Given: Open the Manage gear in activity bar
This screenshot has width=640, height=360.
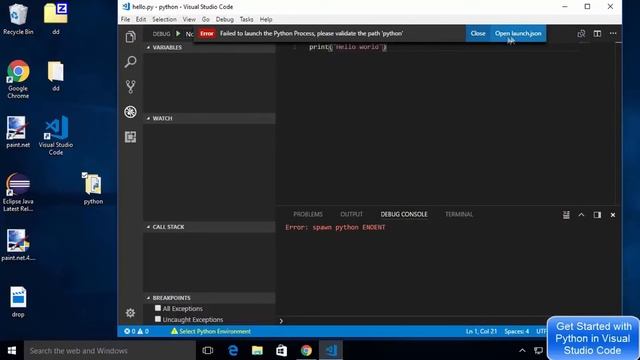Looking at the screenshot, I should coord(130,313).
